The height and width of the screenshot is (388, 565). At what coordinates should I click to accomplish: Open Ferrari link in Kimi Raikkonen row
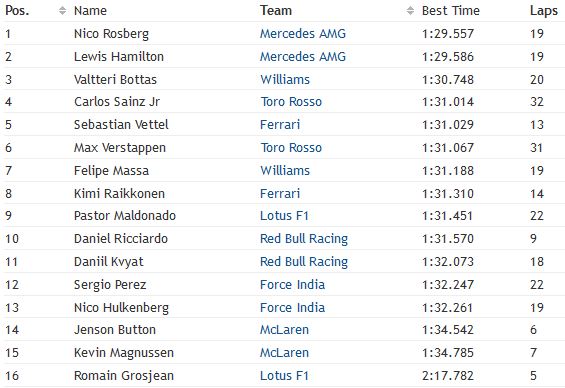click(280, 194)
